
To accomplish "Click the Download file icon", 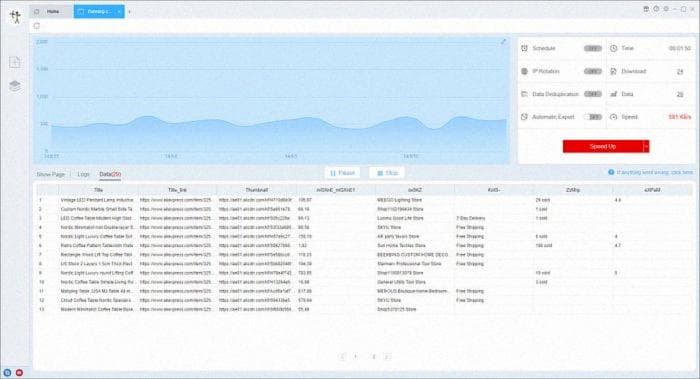I will 614,71.
